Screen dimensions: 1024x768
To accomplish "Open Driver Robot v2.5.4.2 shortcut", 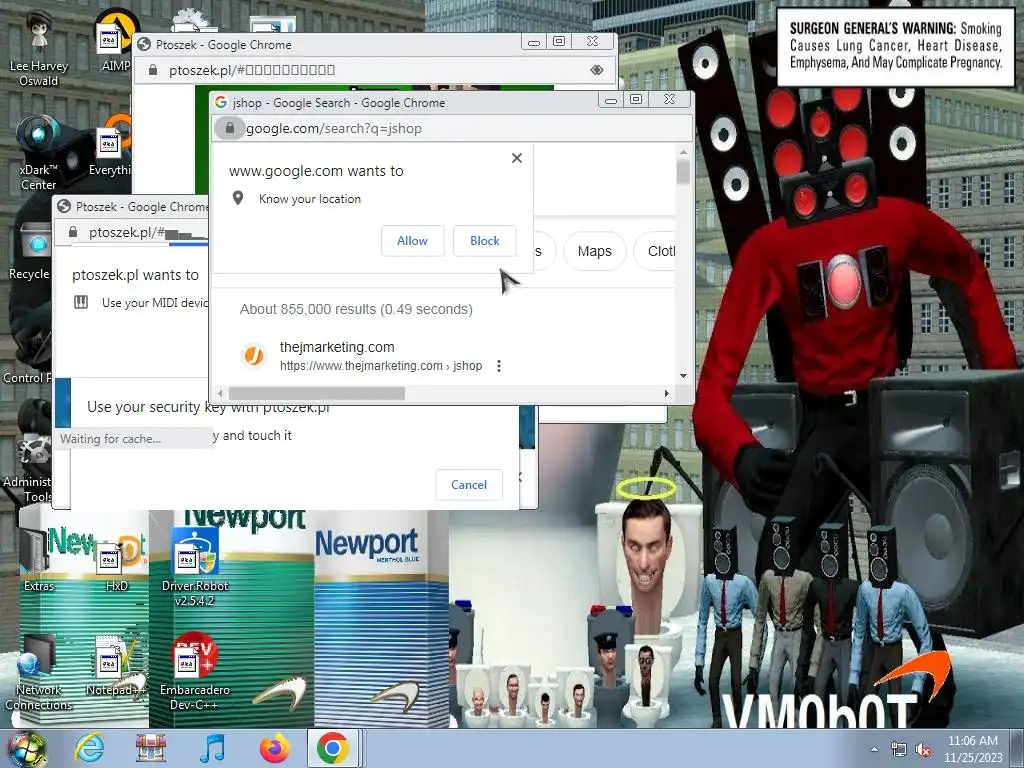I will 195,565.
